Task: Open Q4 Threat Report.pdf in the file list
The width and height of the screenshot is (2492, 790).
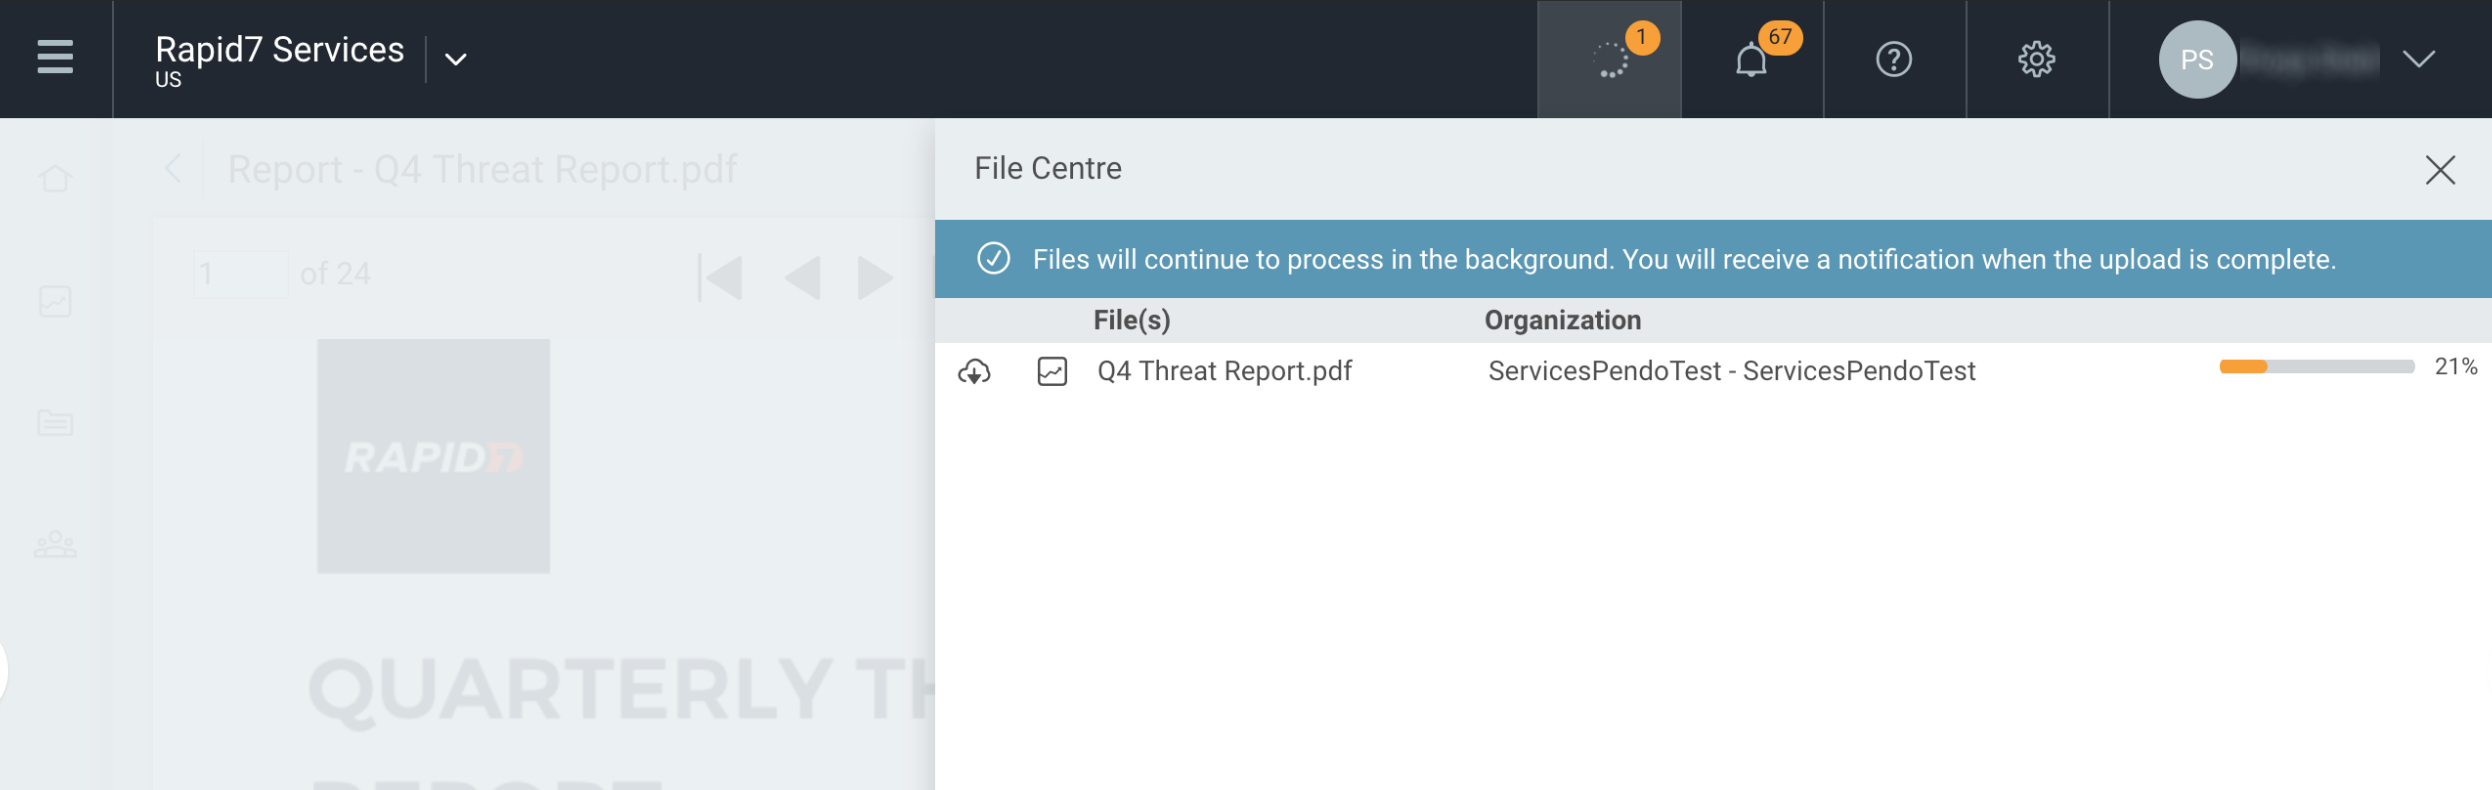Action: coord(1224,371)
